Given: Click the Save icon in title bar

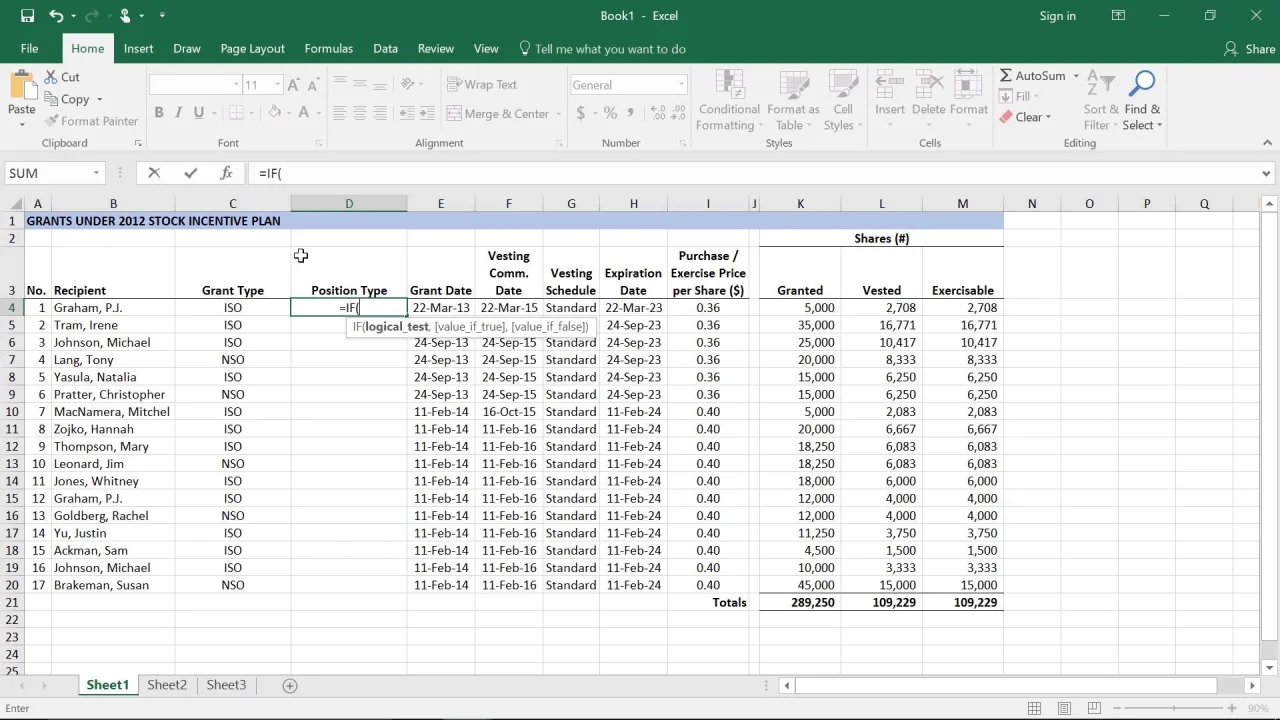Looking at the screenshot, I should [27, 16].
